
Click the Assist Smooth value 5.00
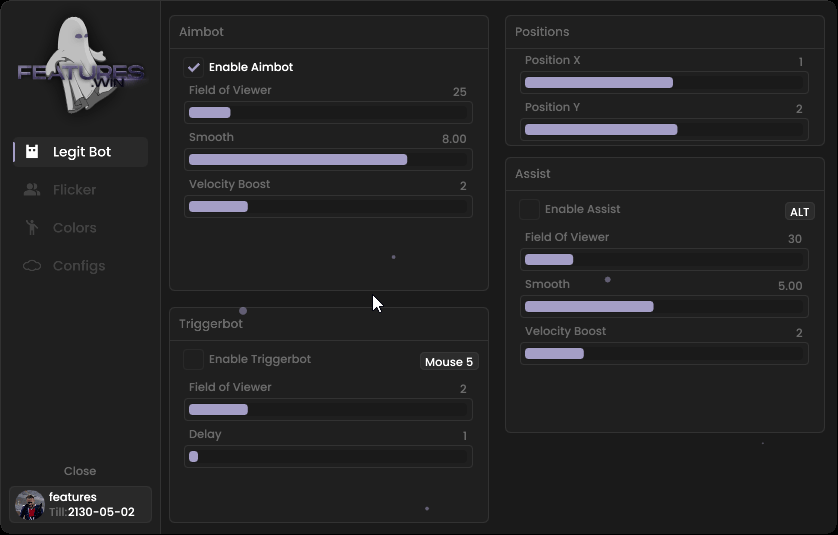pyautogui.click(x=790, y=286)
